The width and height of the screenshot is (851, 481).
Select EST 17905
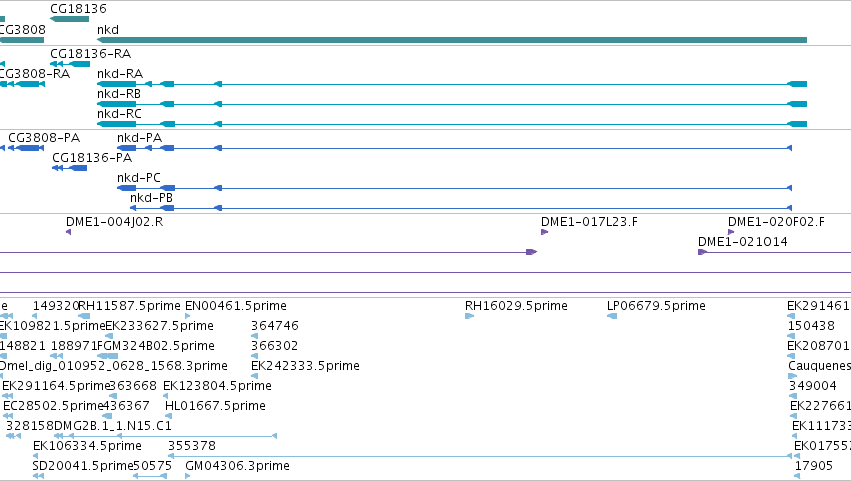tap(814, 466)
